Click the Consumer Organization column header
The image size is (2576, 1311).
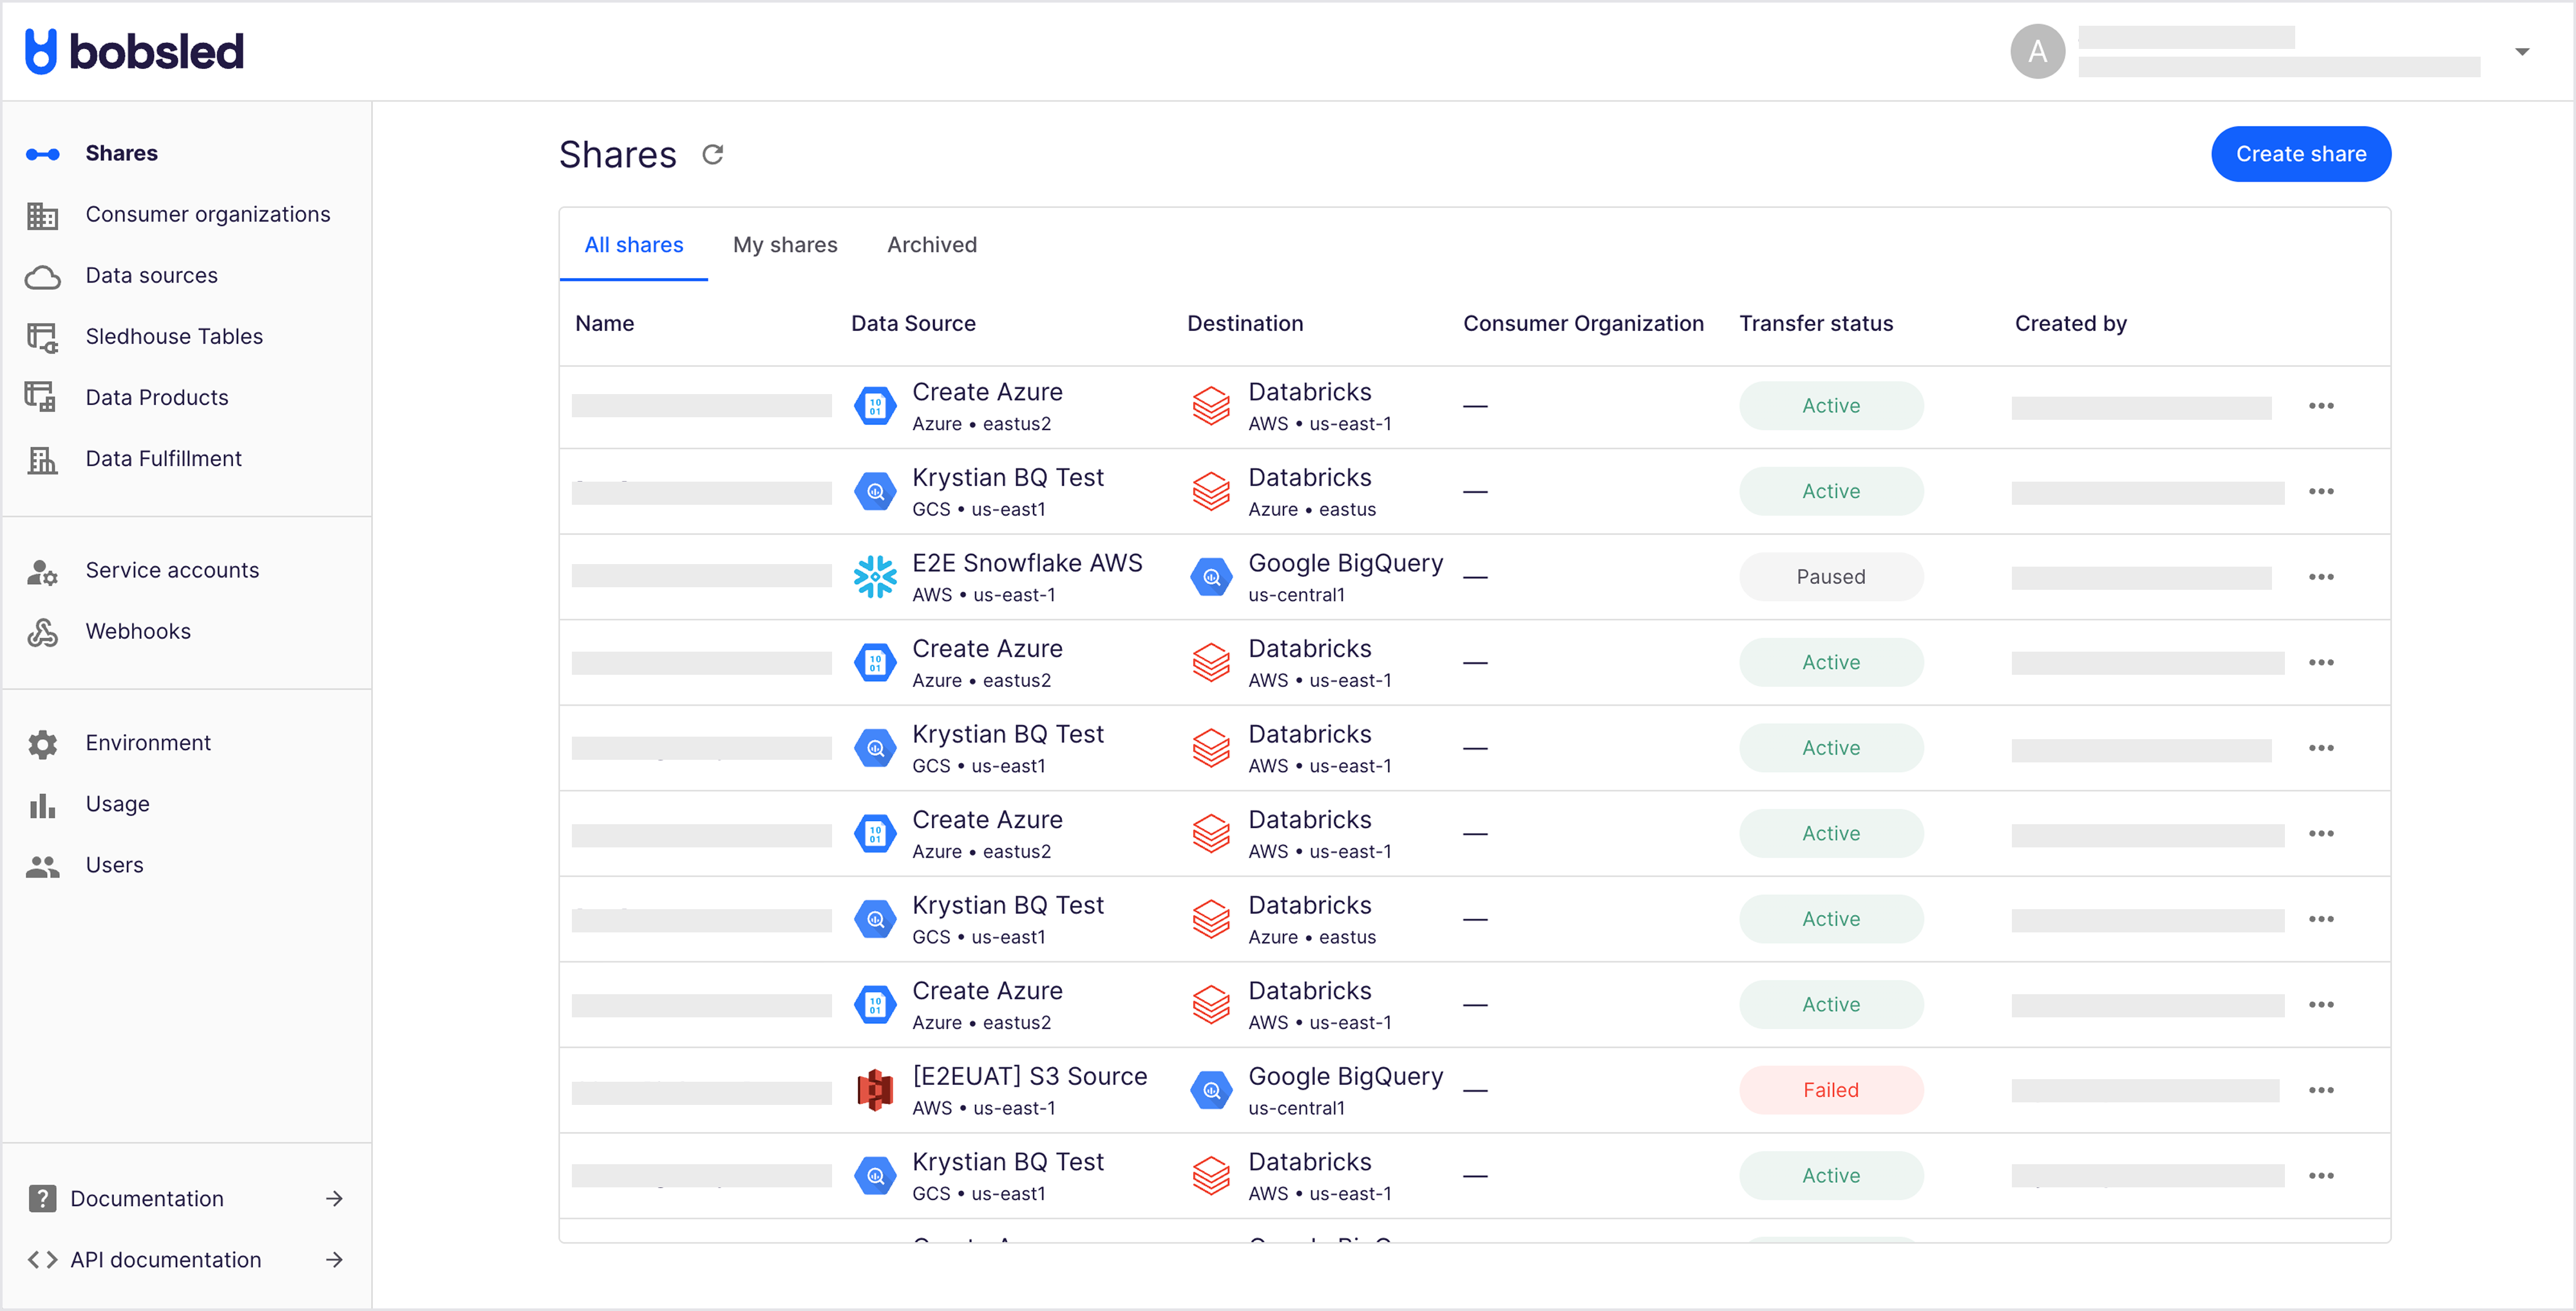click(x=1583, y=324)
